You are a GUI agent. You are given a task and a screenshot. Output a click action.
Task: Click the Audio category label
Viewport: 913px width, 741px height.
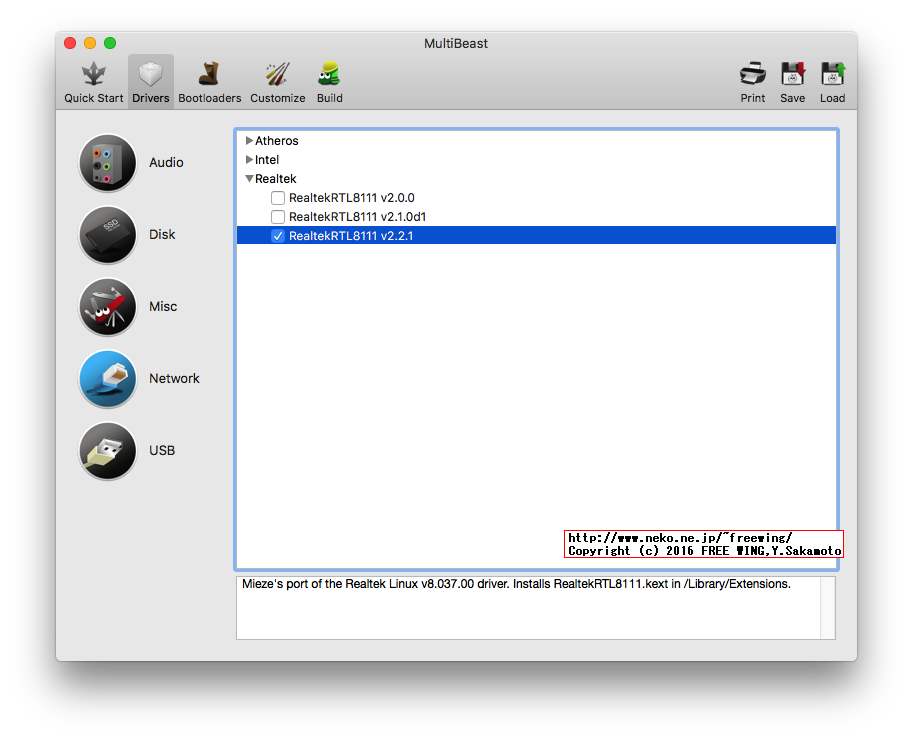(x=166, y=162)
